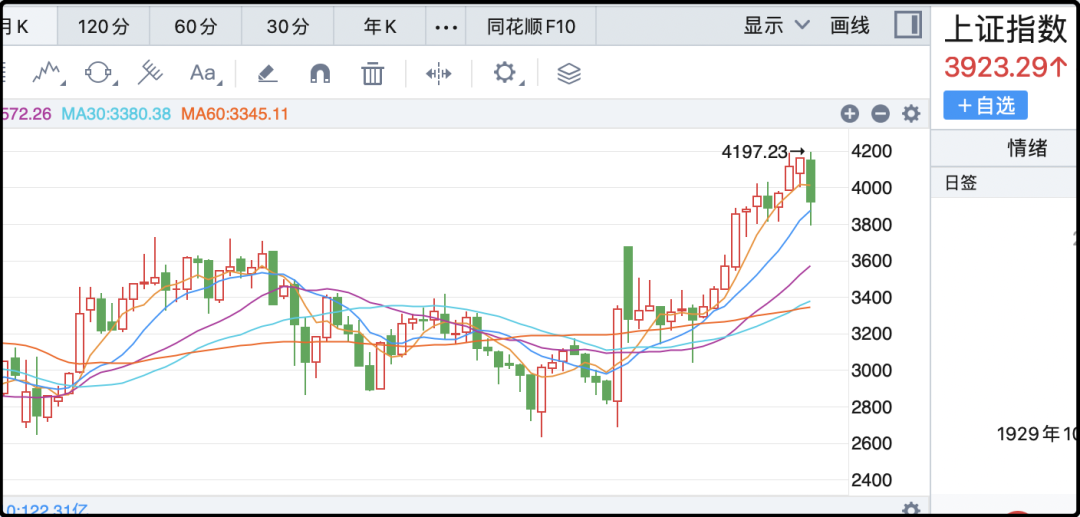The image size is (1080, 517).
Task: Select the pitchfork channel line tool
Action: [x=150, y=73]
